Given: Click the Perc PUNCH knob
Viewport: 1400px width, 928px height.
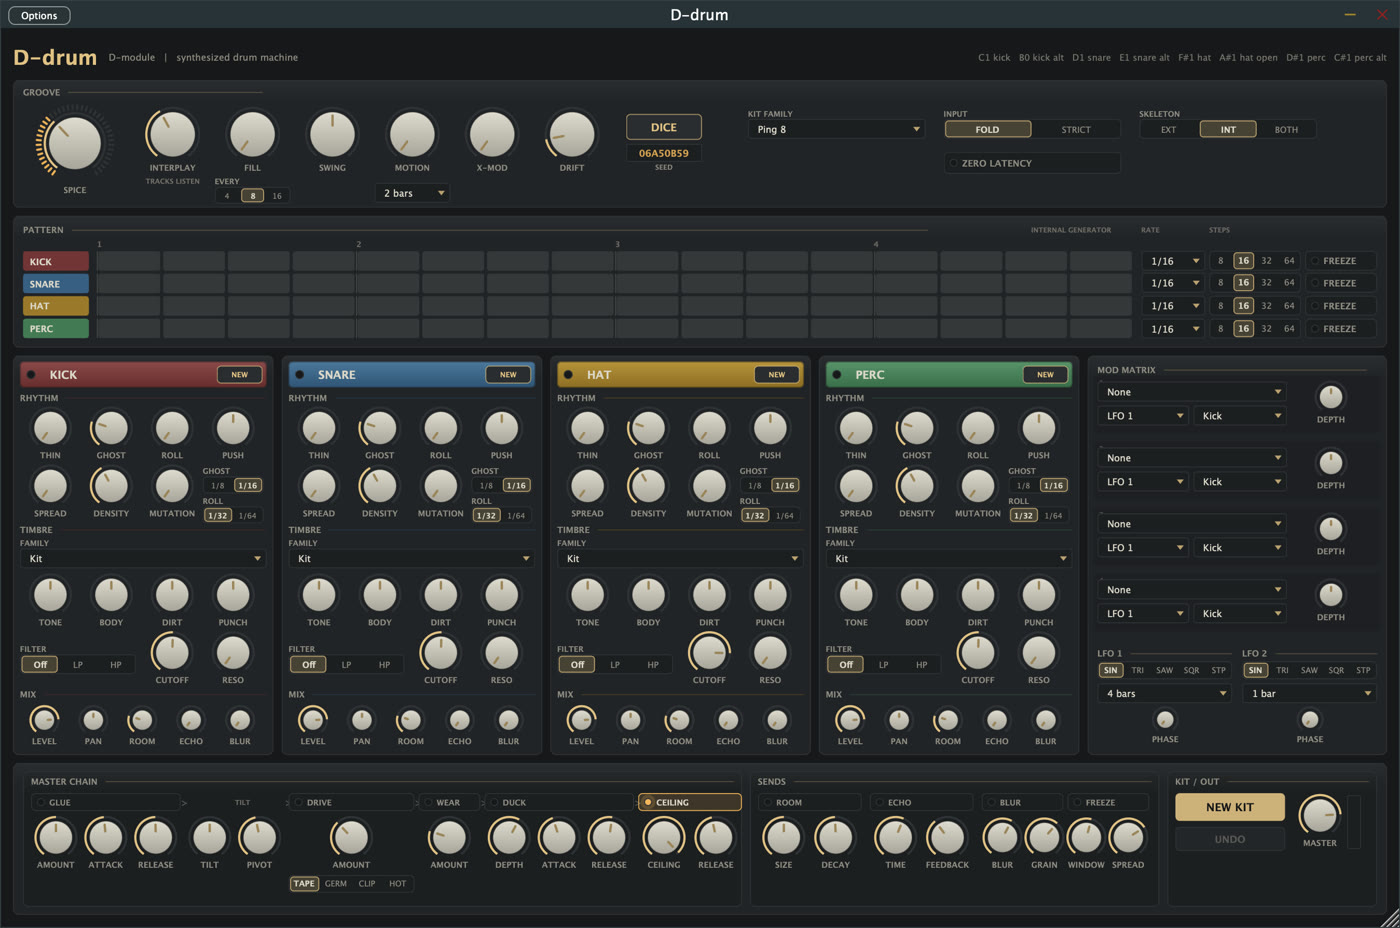Looking at the screenshot, I should [x=1039, y=595].
